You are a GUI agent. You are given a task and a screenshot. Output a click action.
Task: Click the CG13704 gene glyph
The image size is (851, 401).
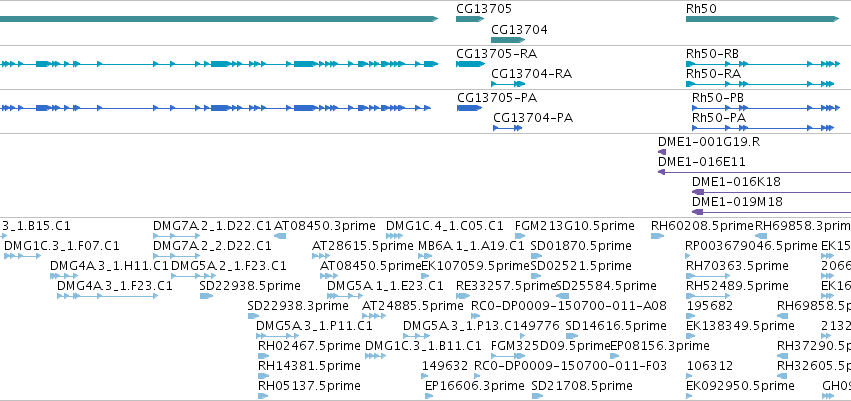tap(508, 40)
